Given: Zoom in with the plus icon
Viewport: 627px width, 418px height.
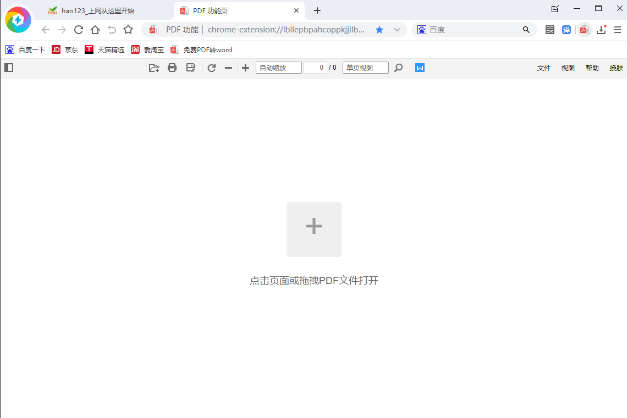Looking at the screenshot, I should tap(246, 68).
